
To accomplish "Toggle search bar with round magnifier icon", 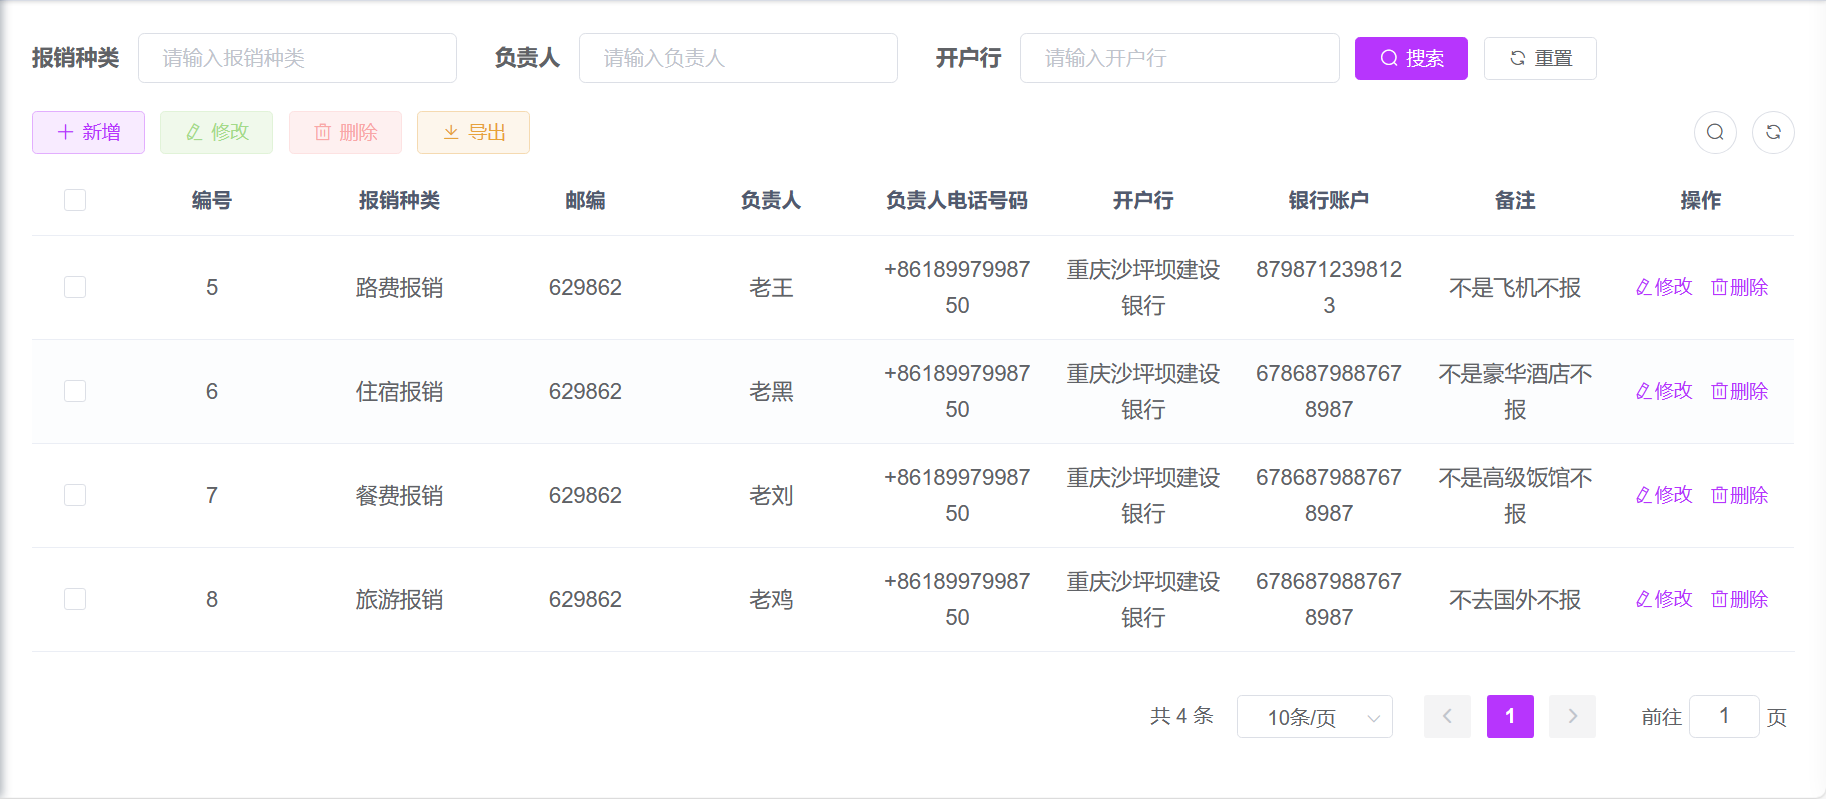I will 1715,132.
